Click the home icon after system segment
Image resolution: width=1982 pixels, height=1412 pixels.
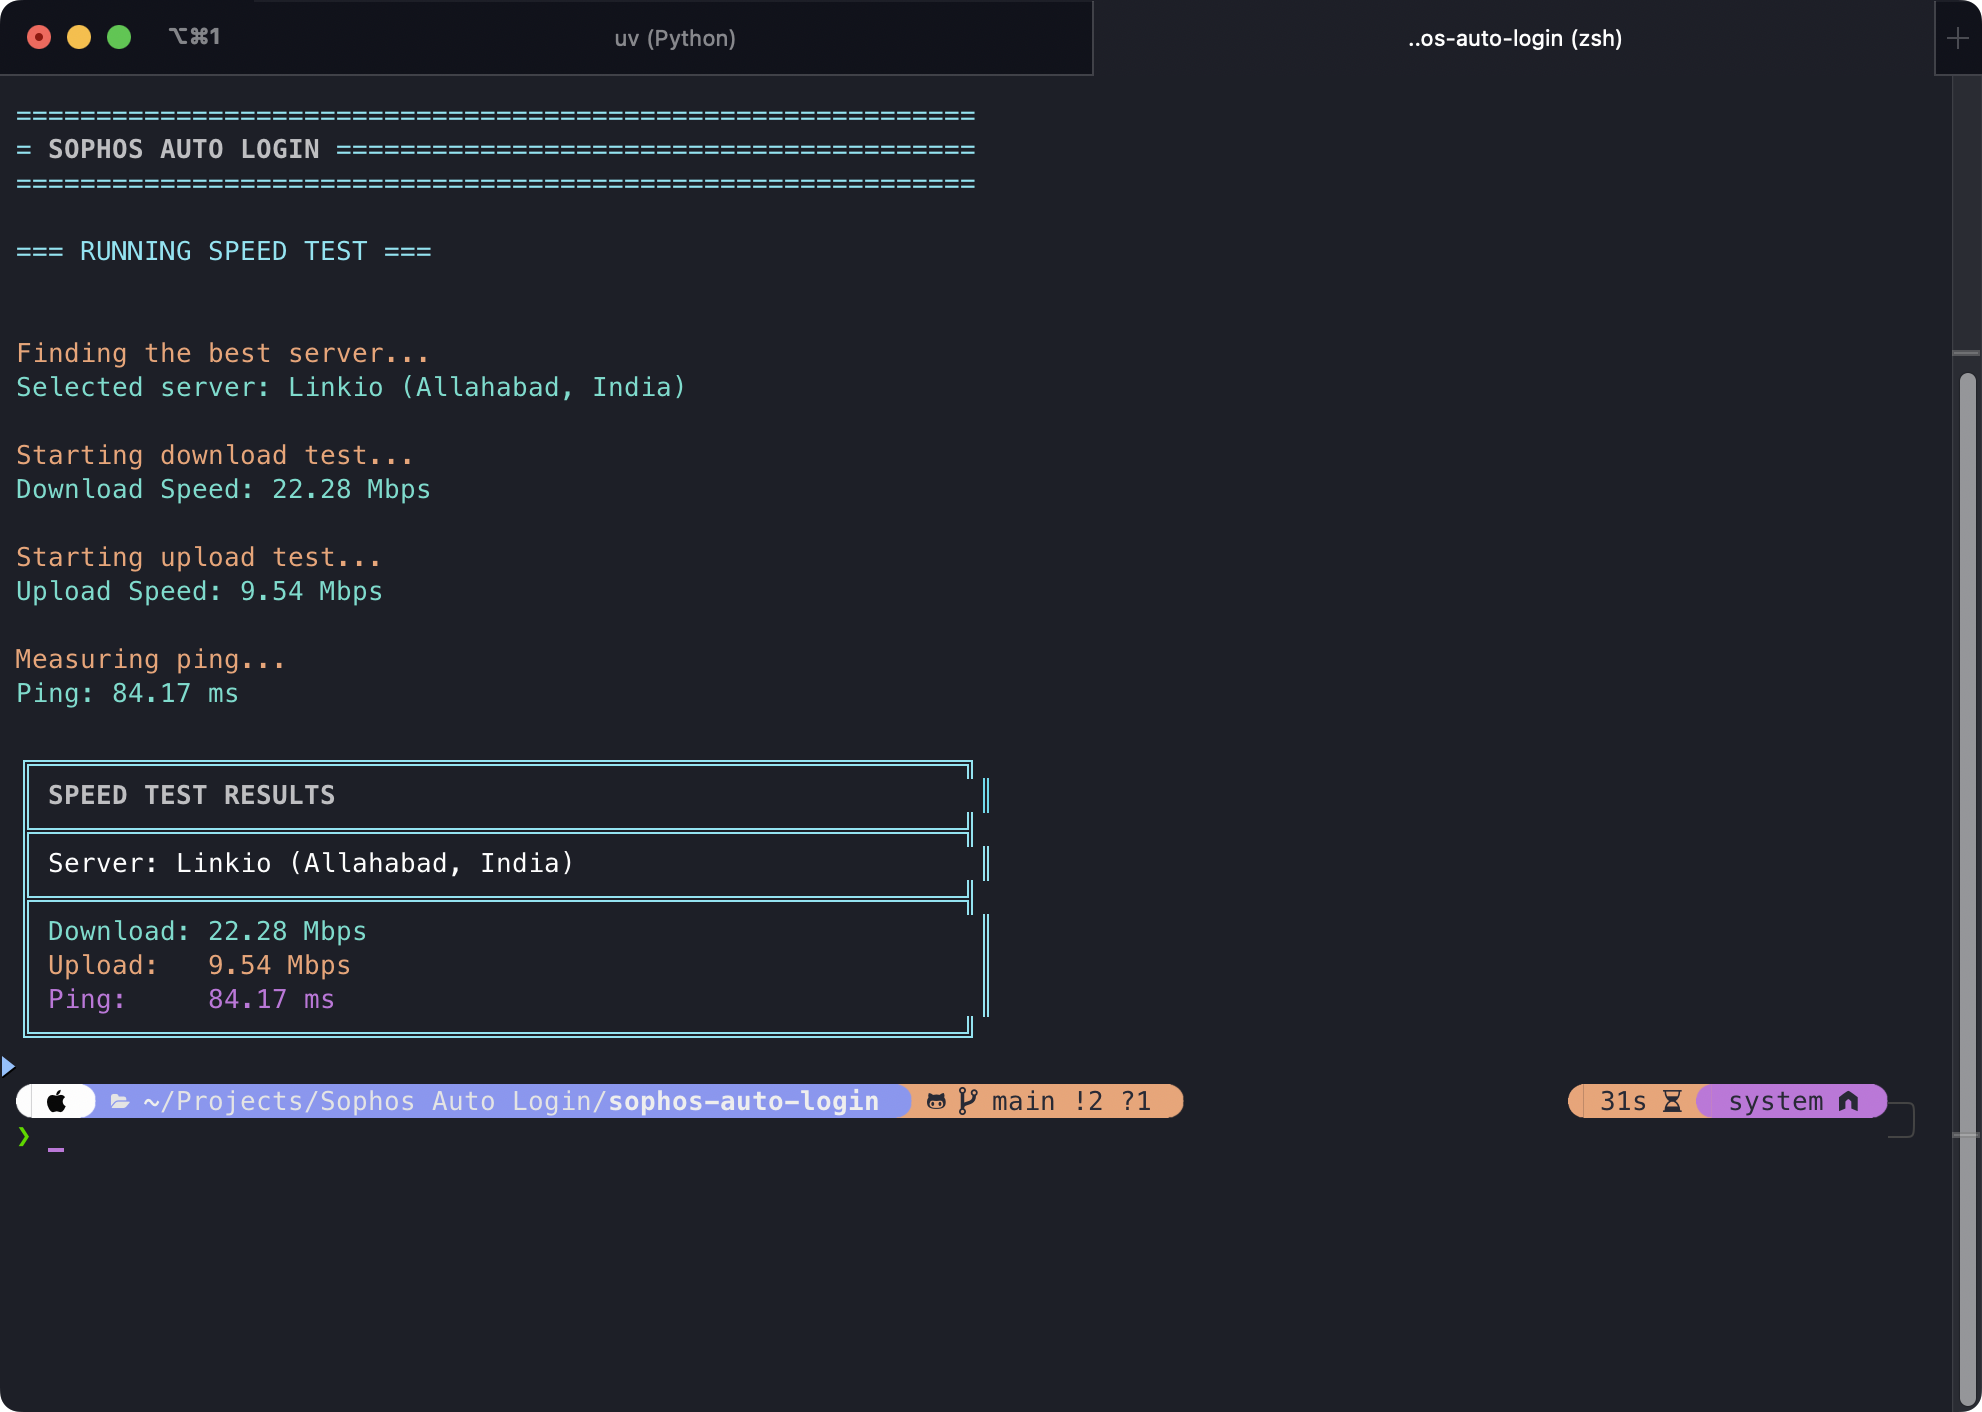pyautogui.click(x=1848, y=1101)
